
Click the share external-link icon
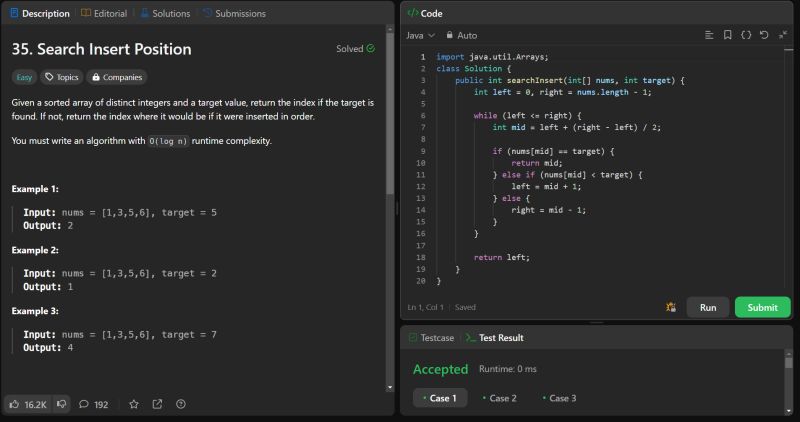click(x=157, y=404)
